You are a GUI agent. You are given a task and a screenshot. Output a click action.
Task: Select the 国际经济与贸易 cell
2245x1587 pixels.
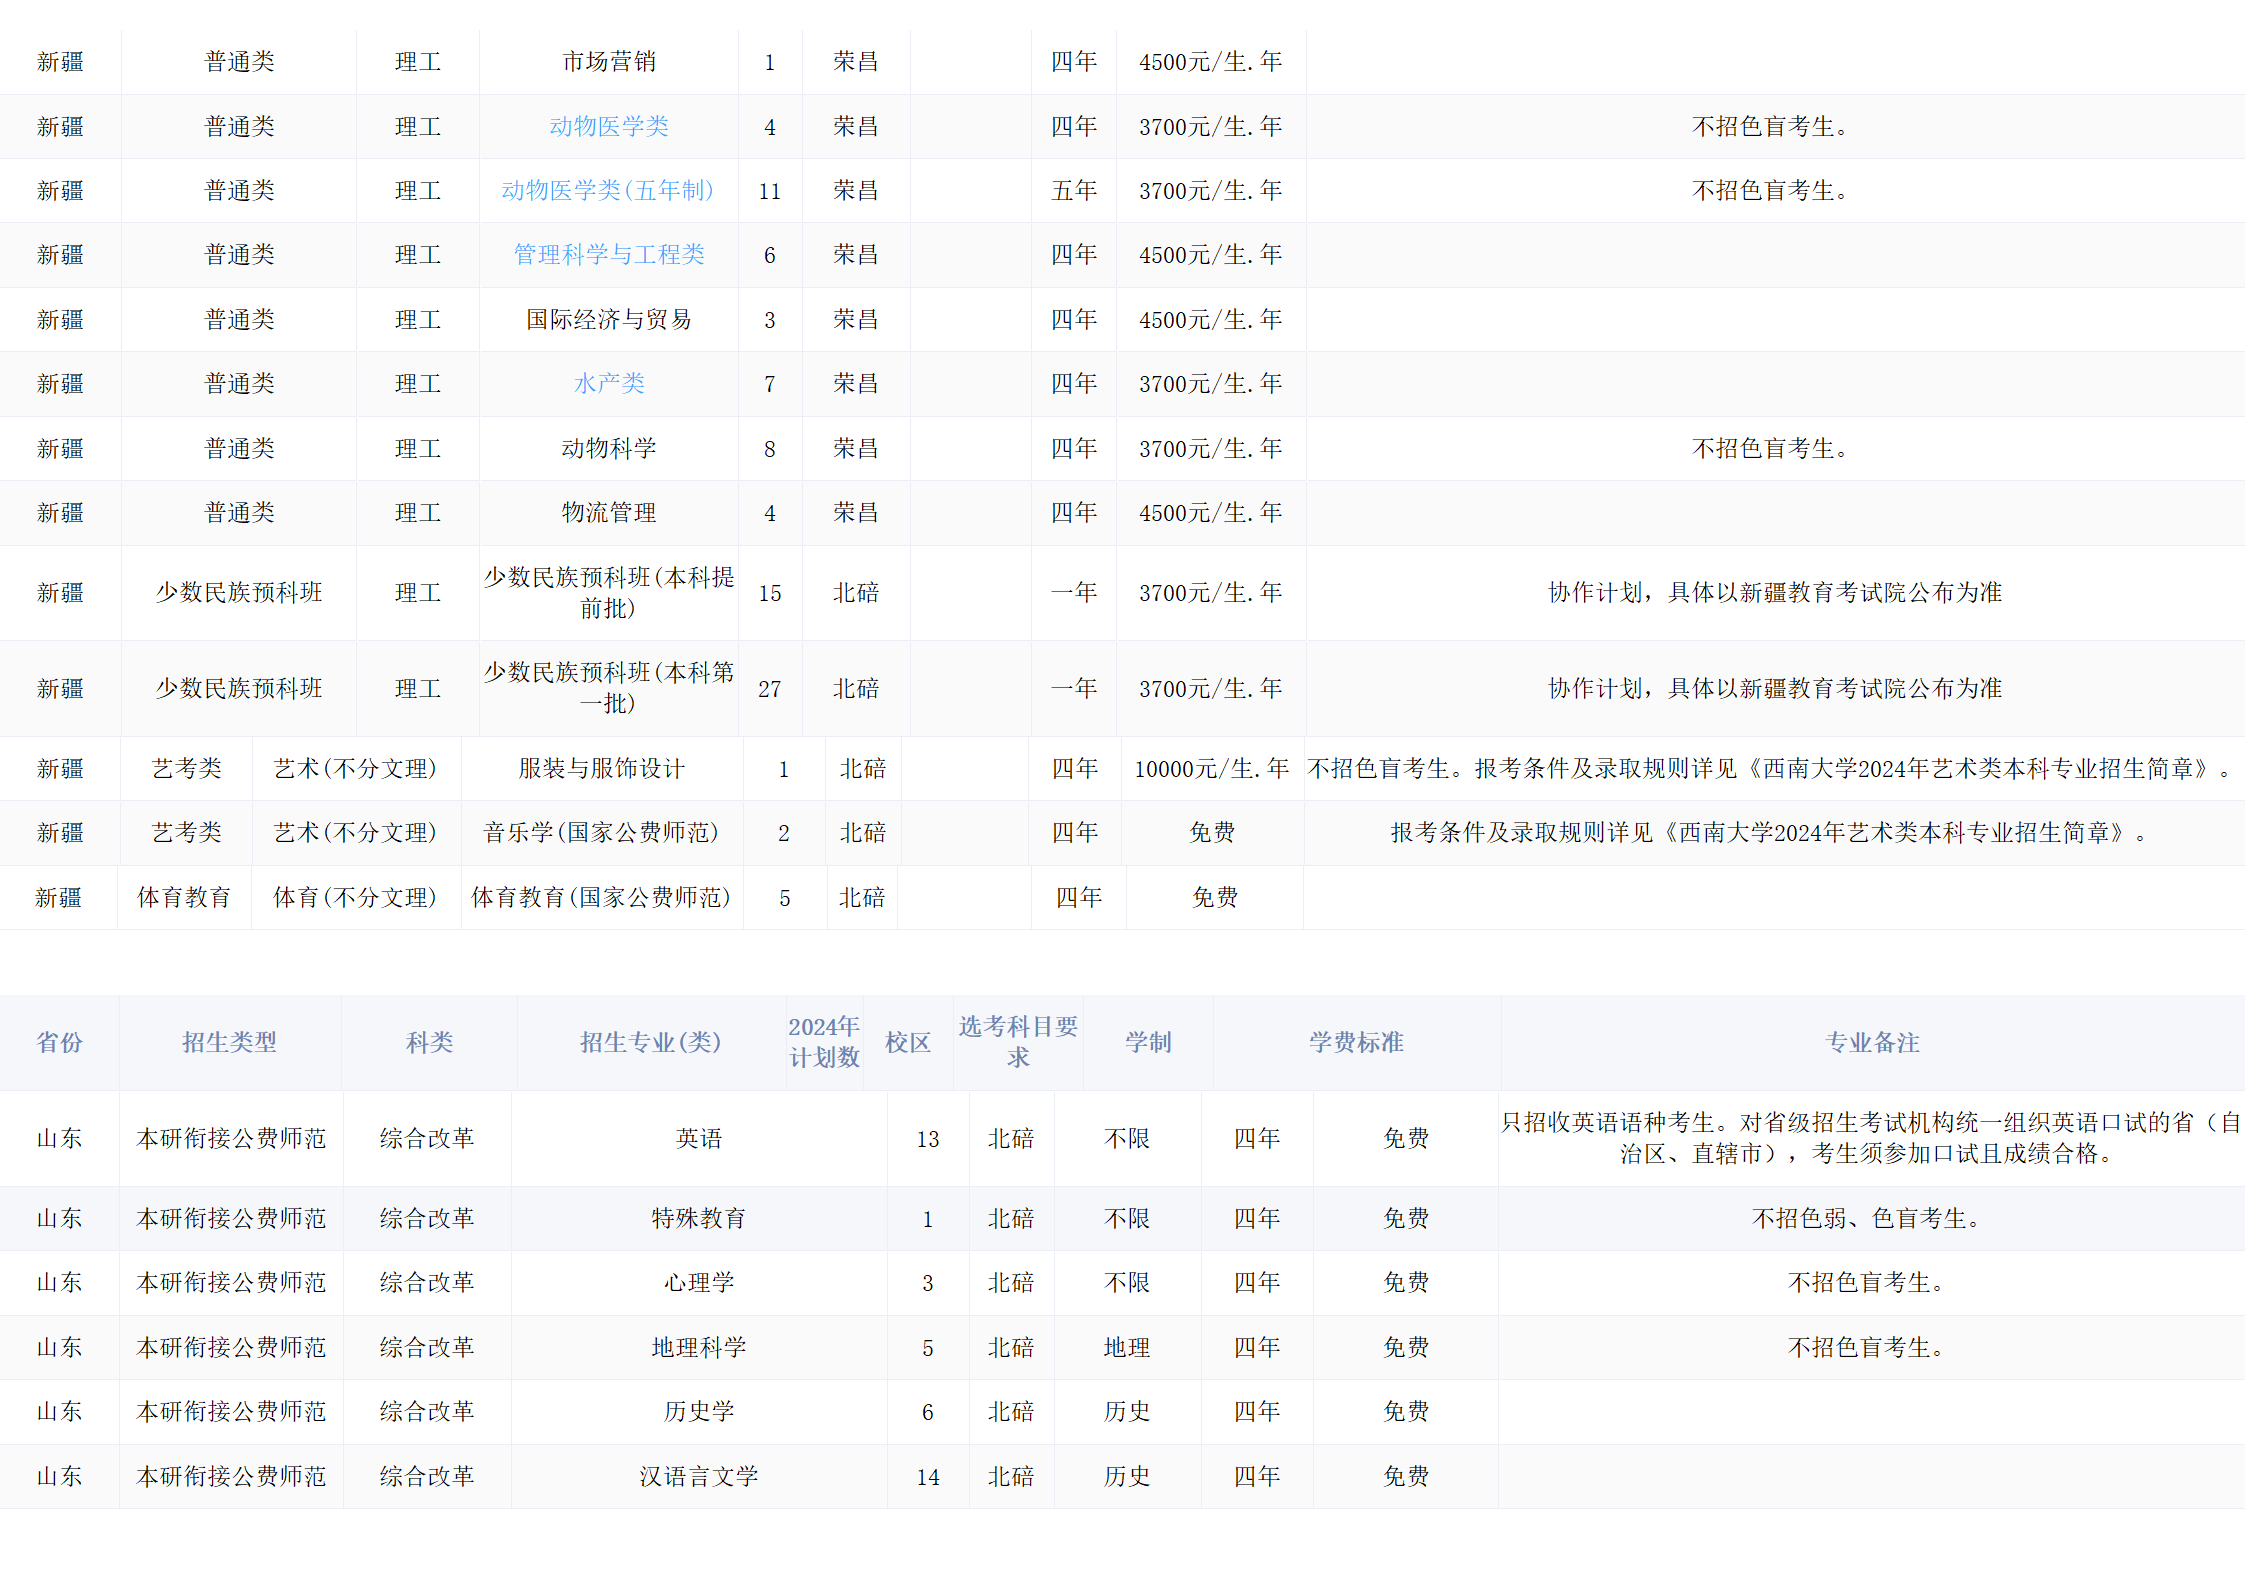click(x=608, y=320)
